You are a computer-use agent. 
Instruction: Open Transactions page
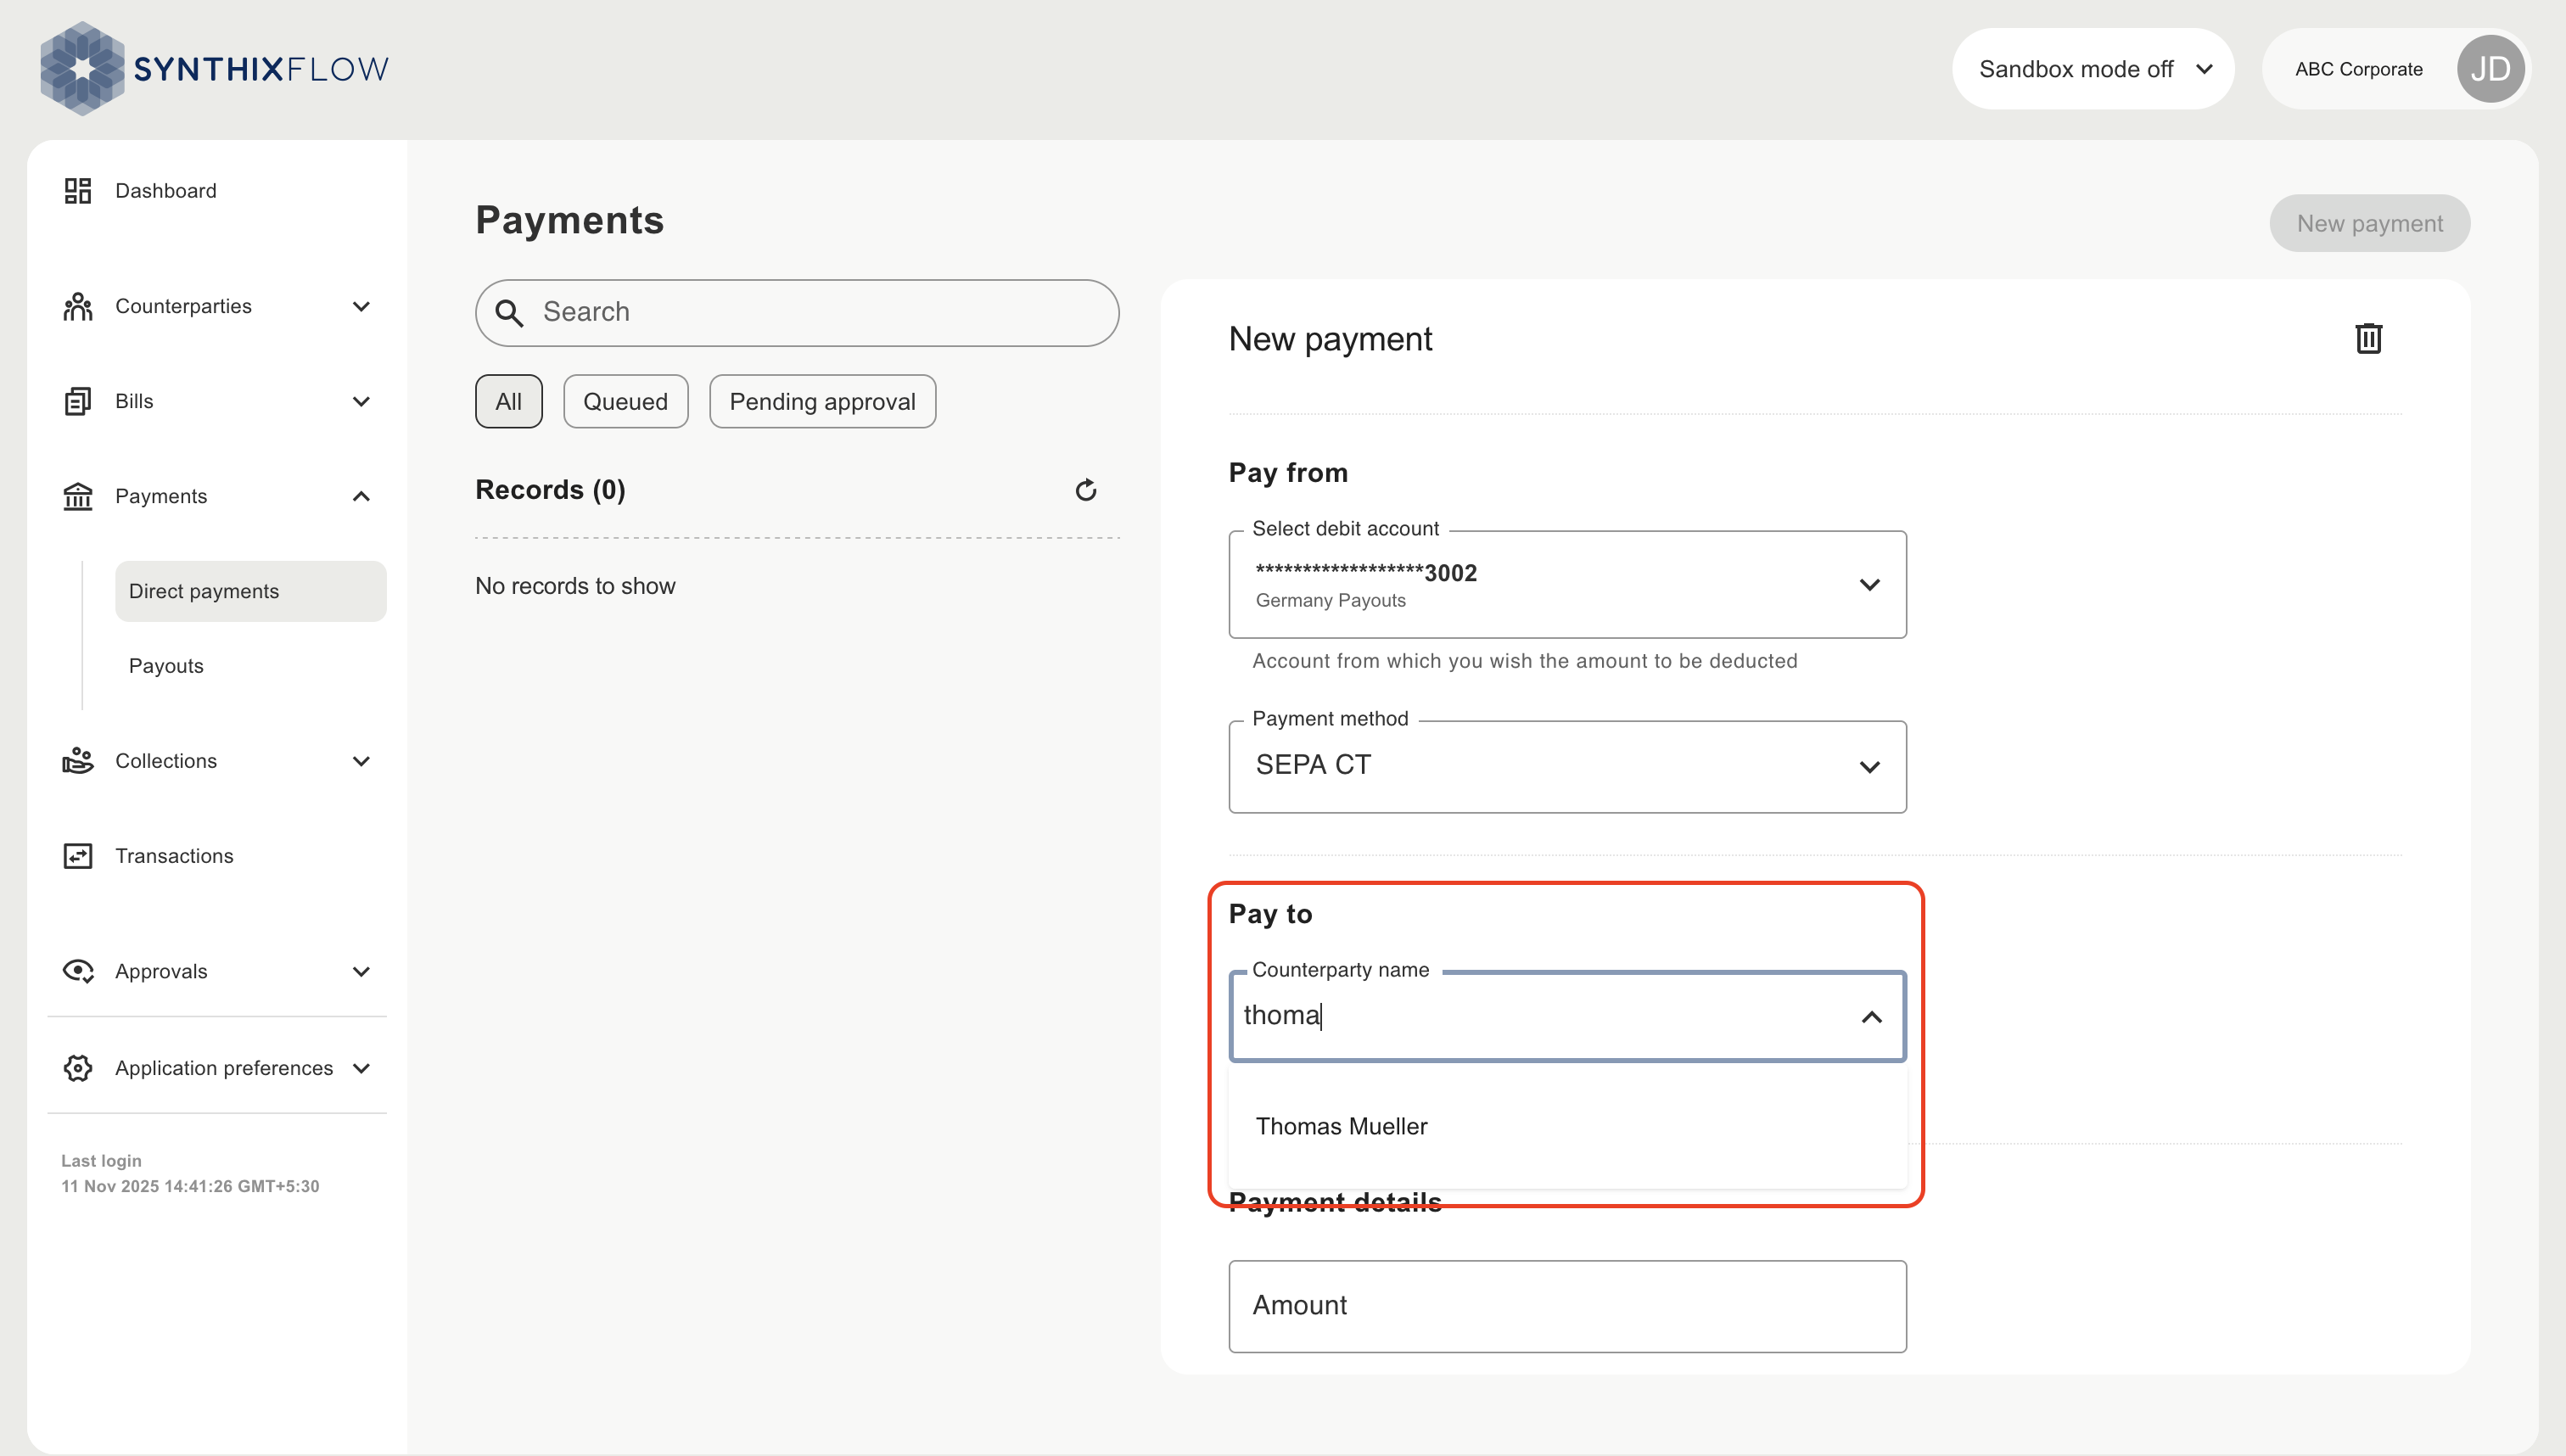(x=174, y=856)
